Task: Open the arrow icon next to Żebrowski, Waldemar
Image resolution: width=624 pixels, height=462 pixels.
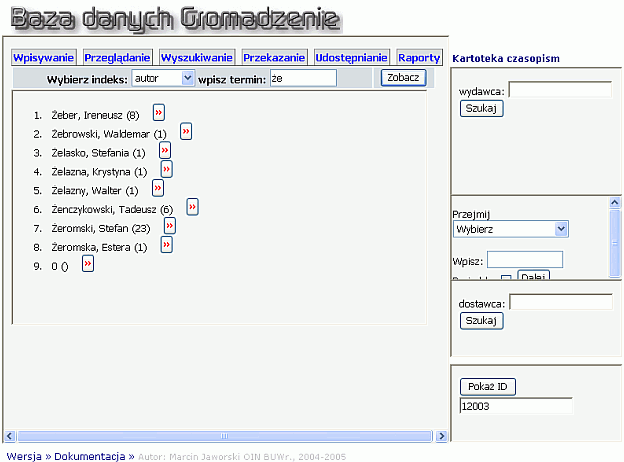Action: (186, 131)
